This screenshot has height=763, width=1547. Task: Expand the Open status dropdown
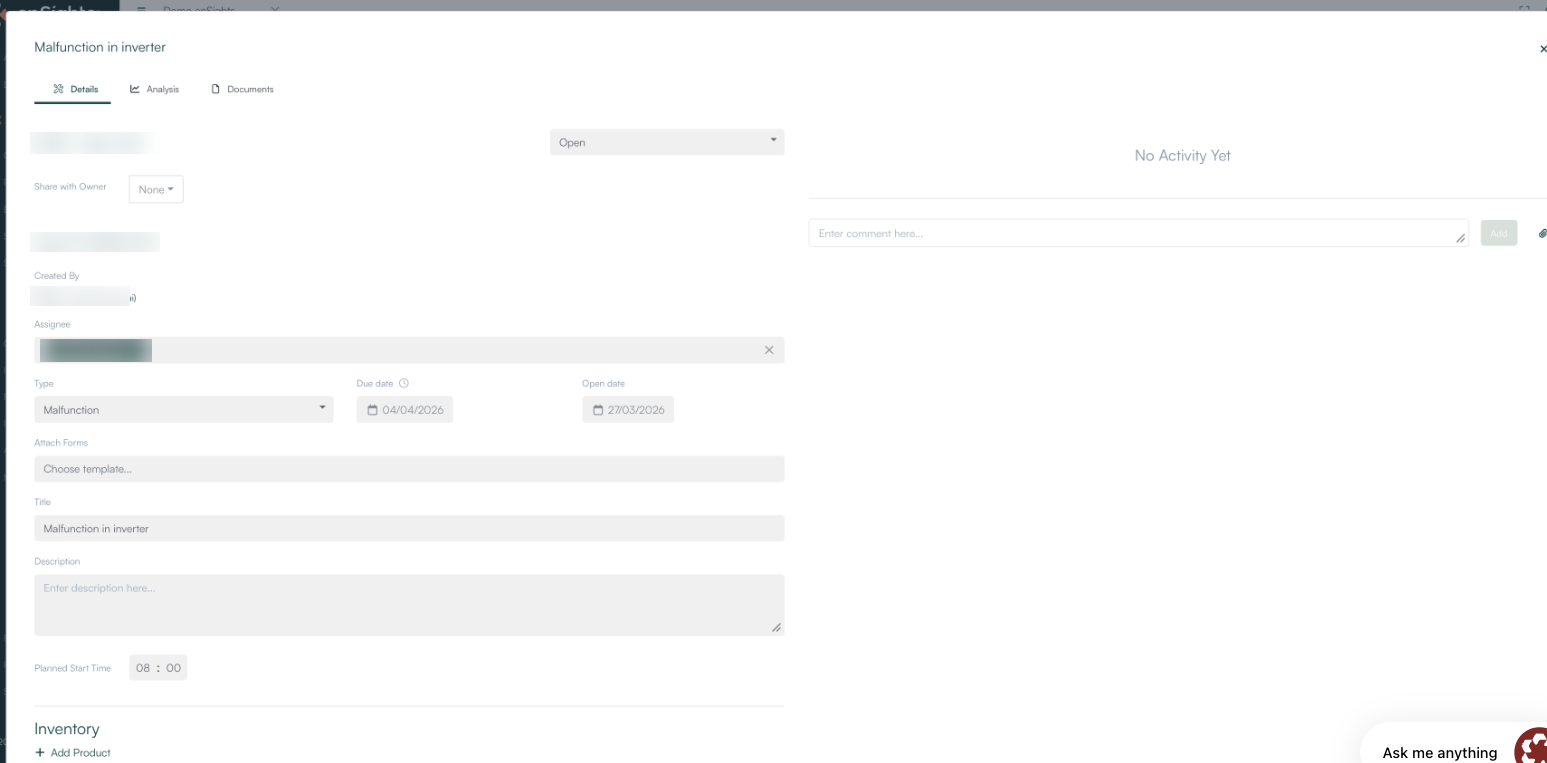(x=667, y=142)
